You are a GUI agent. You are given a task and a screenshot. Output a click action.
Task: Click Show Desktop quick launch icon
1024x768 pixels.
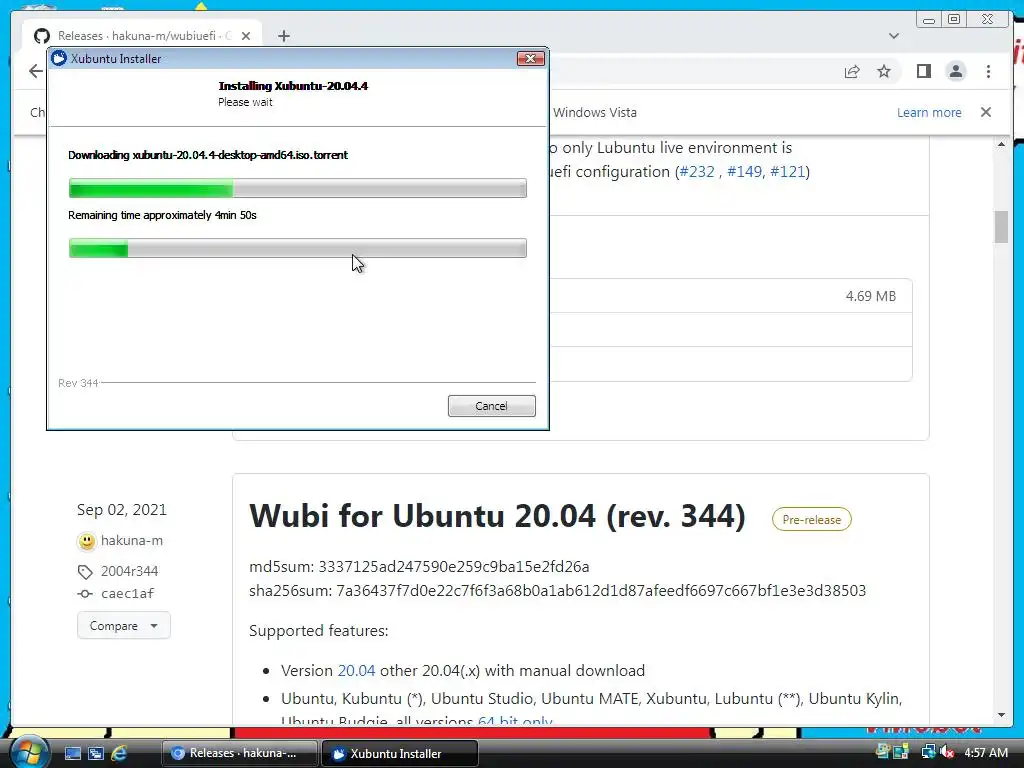72,754
